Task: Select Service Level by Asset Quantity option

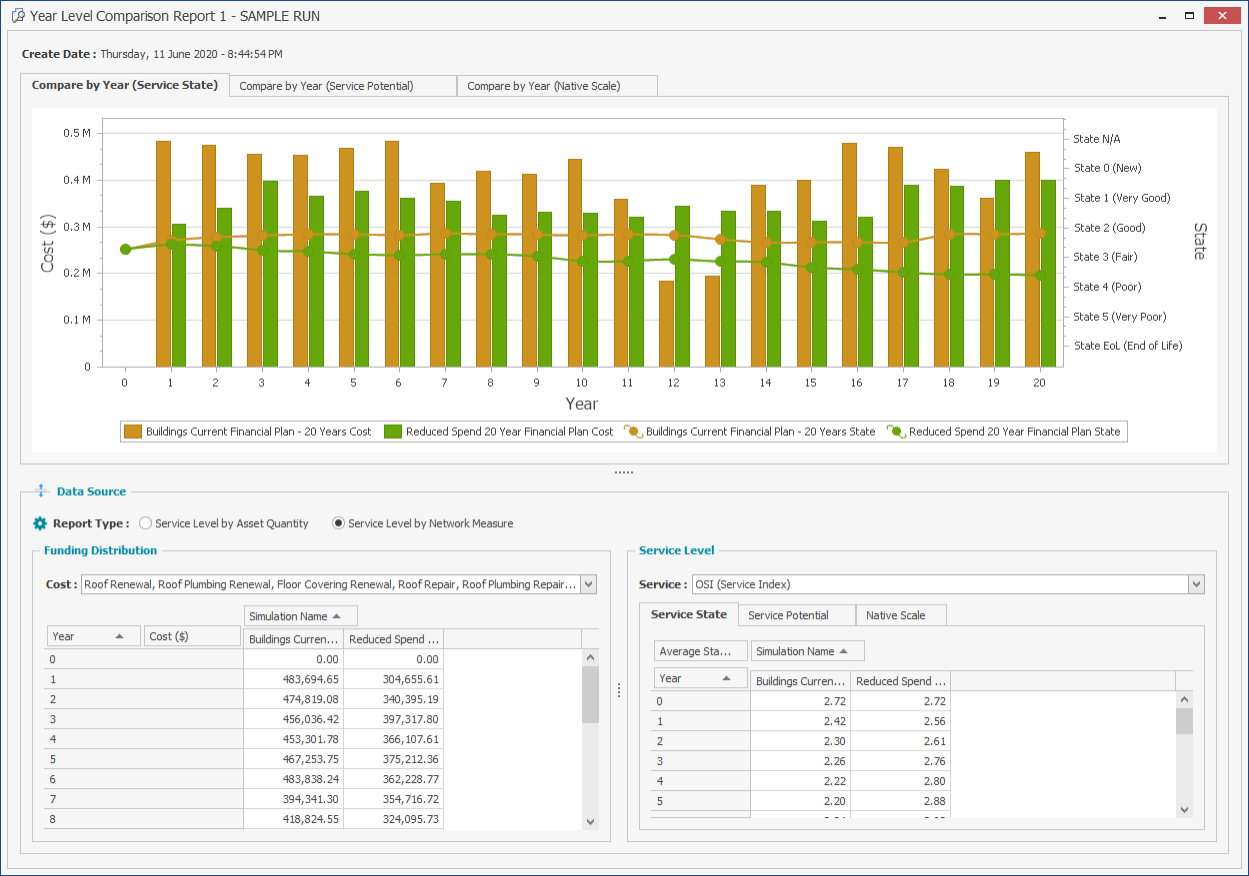Action: tap(146, 523)
